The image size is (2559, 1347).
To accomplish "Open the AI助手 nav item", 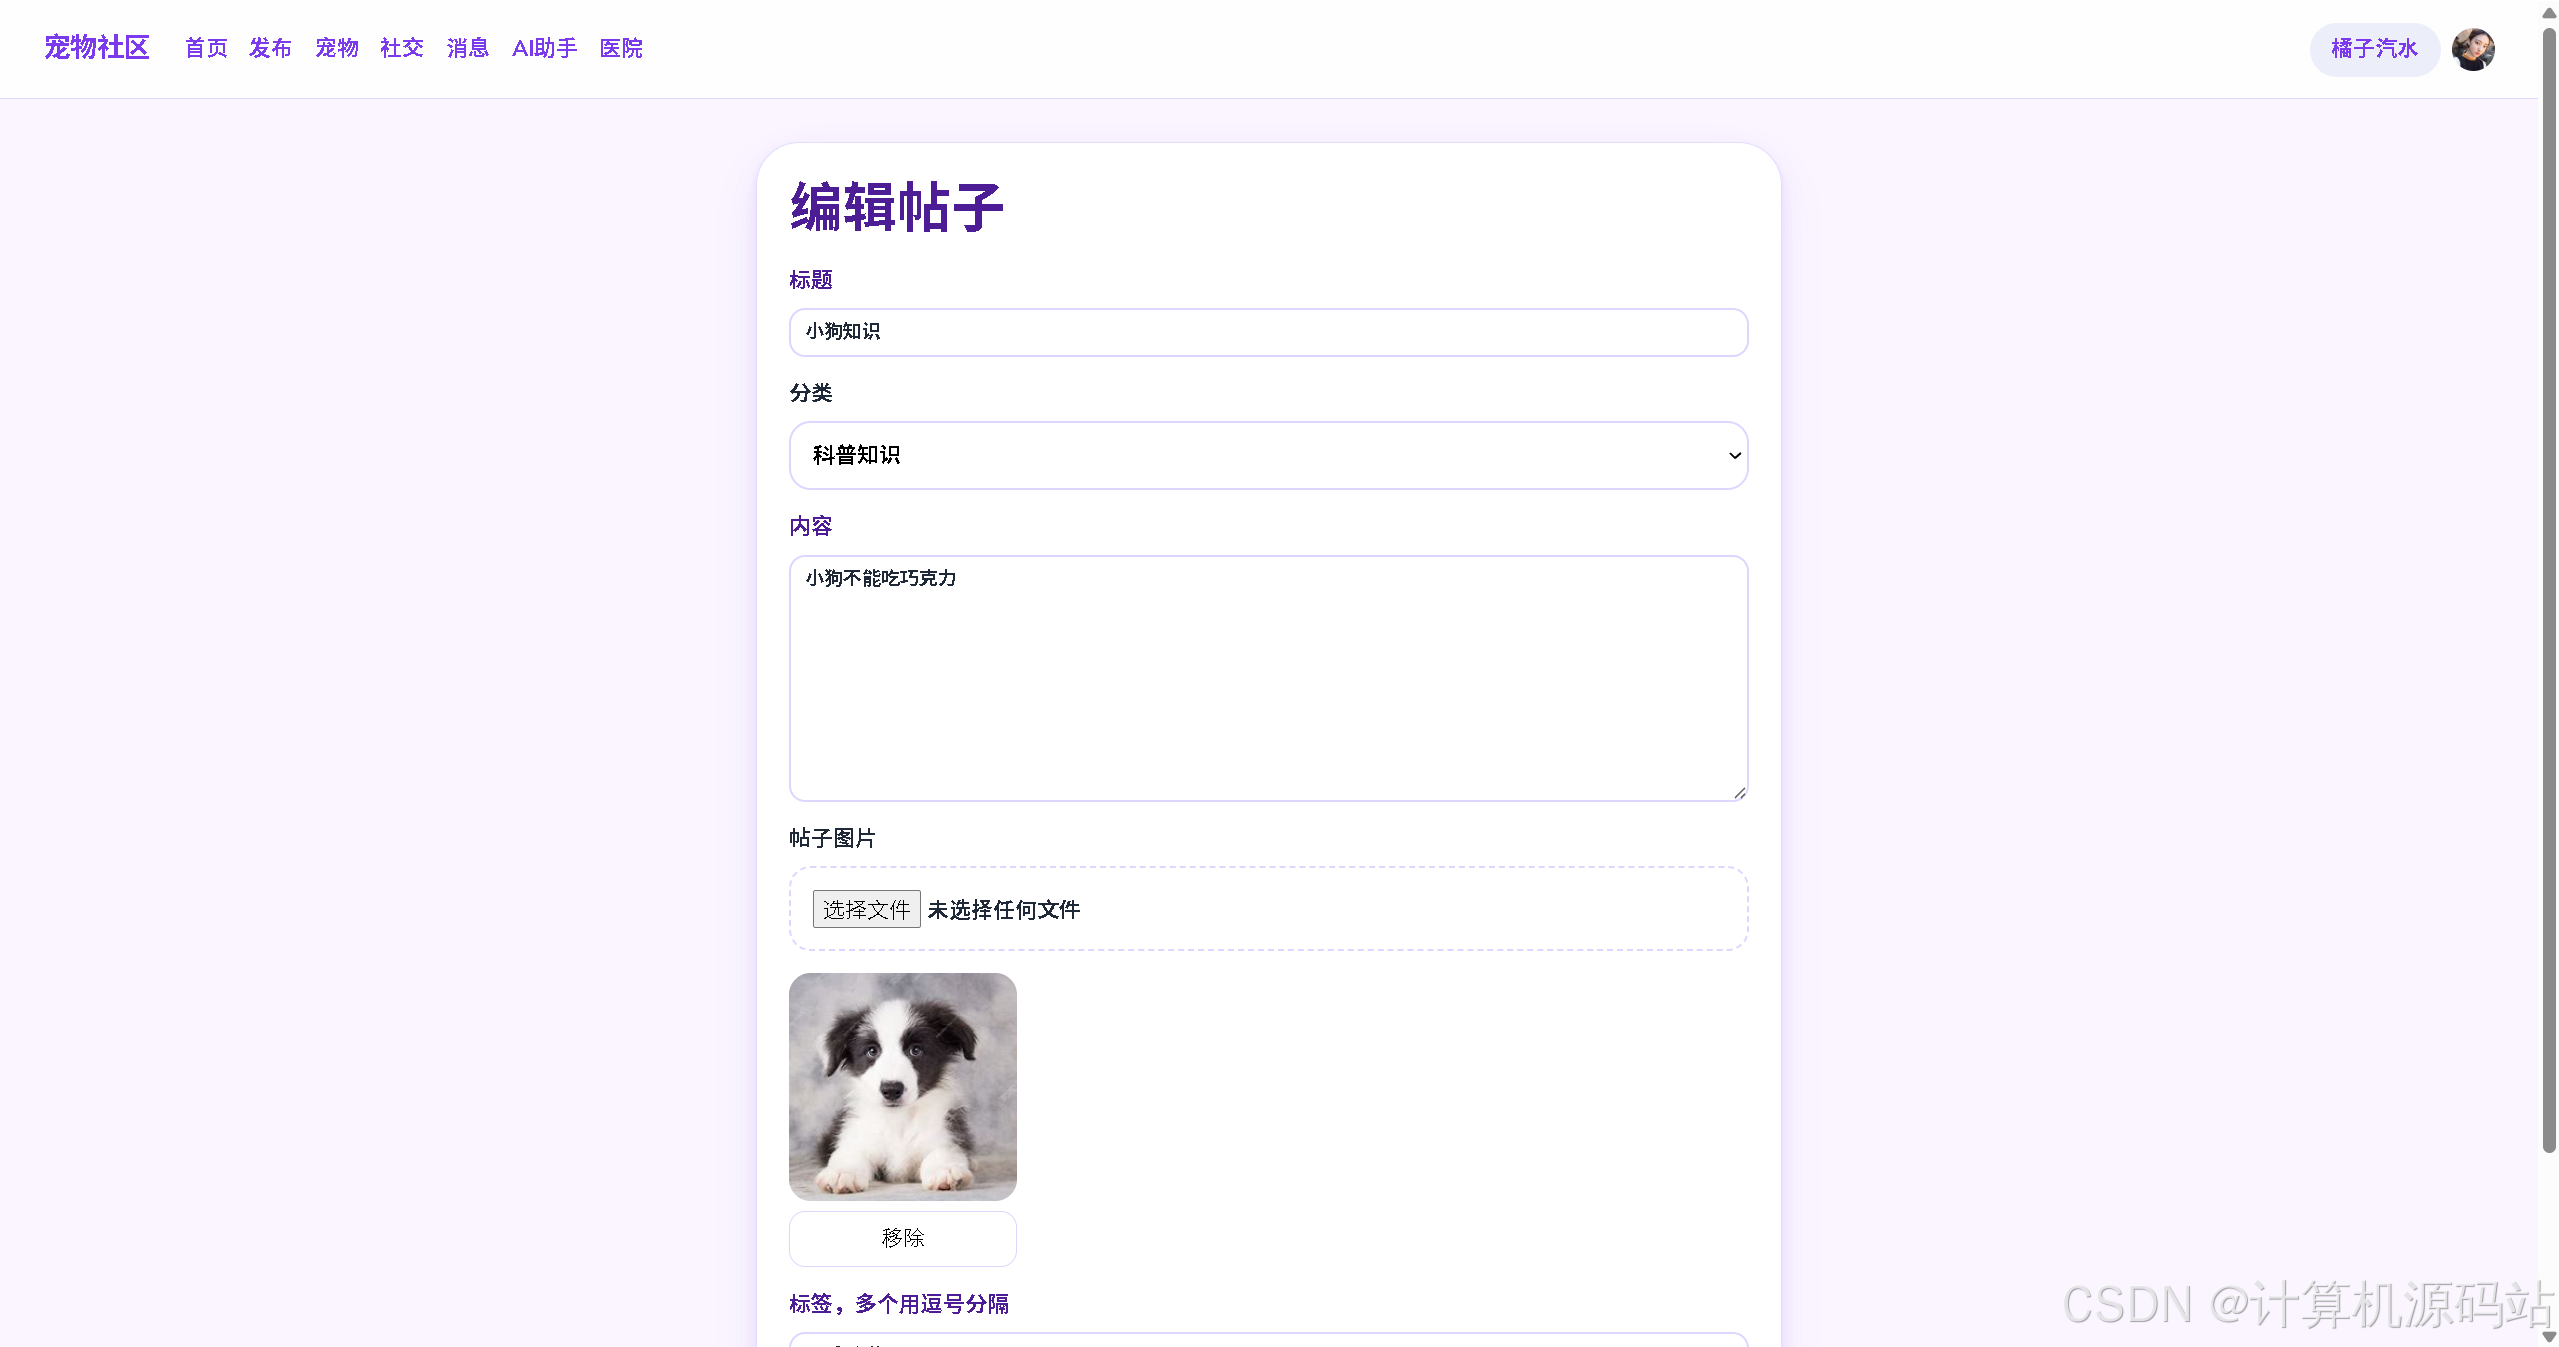I will point(545,48).
